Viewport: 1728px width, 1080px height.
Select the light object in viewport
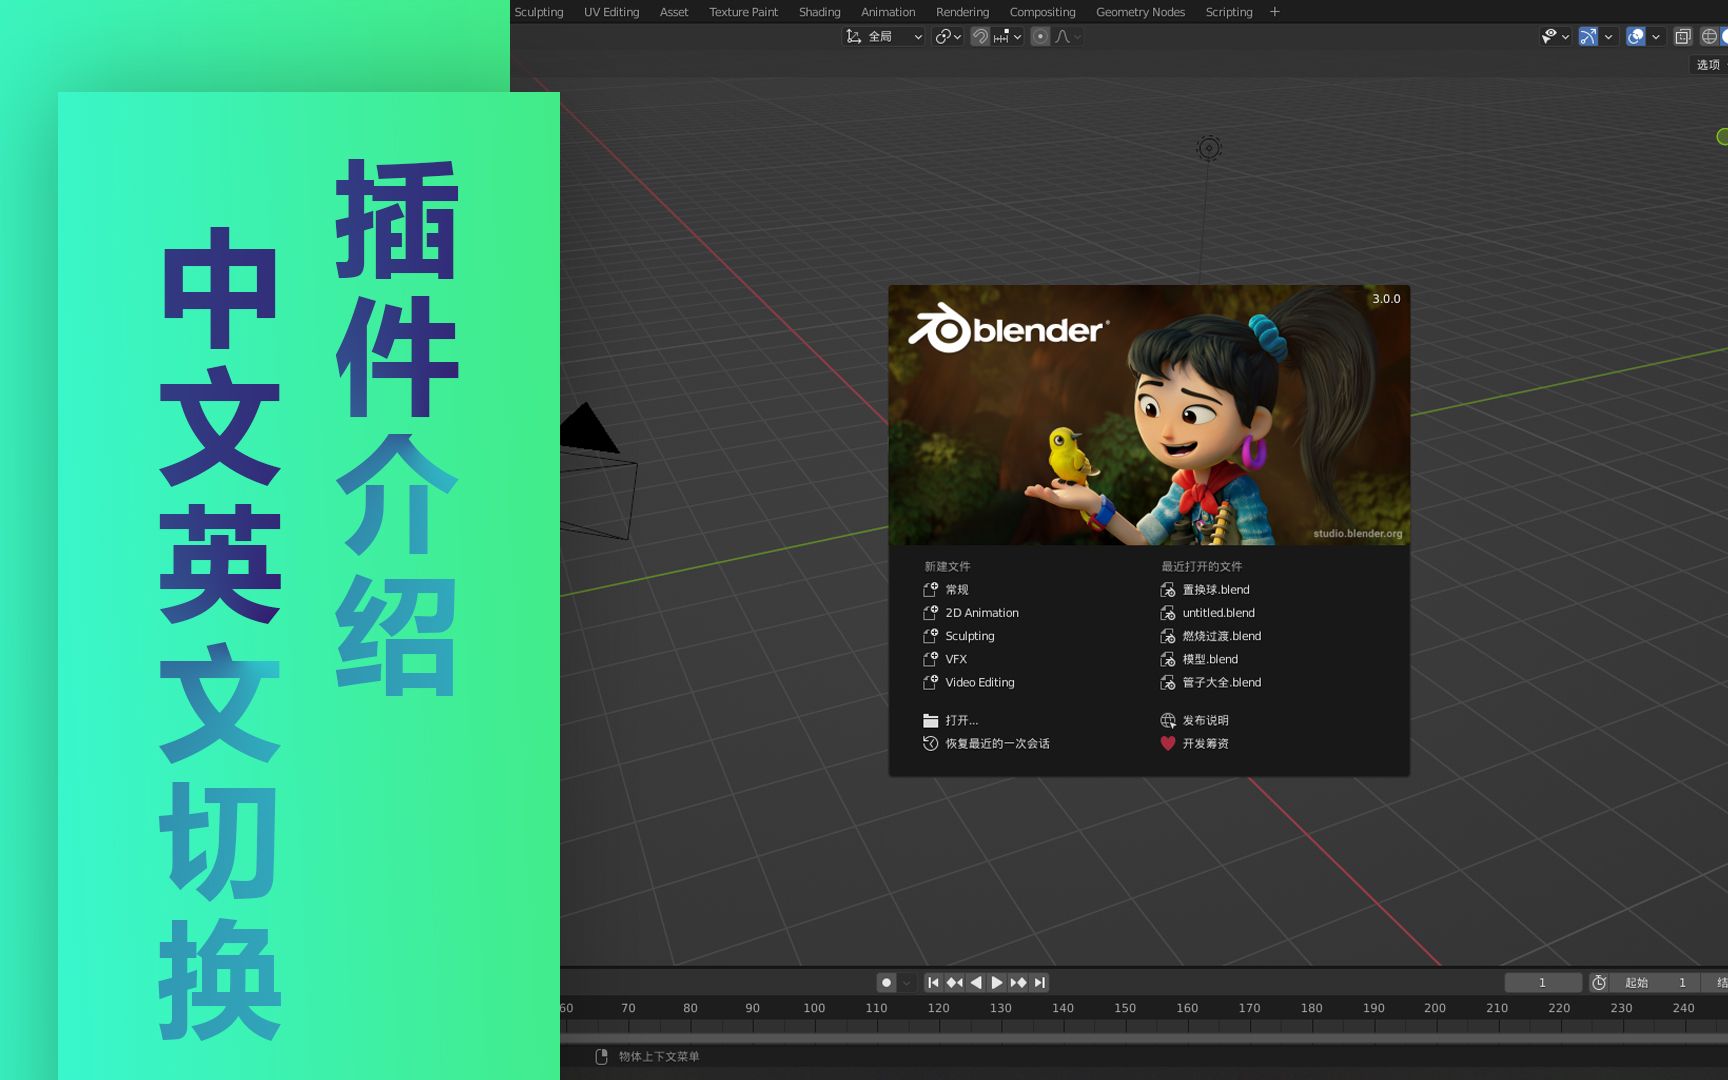click(x=1209, y=148)
